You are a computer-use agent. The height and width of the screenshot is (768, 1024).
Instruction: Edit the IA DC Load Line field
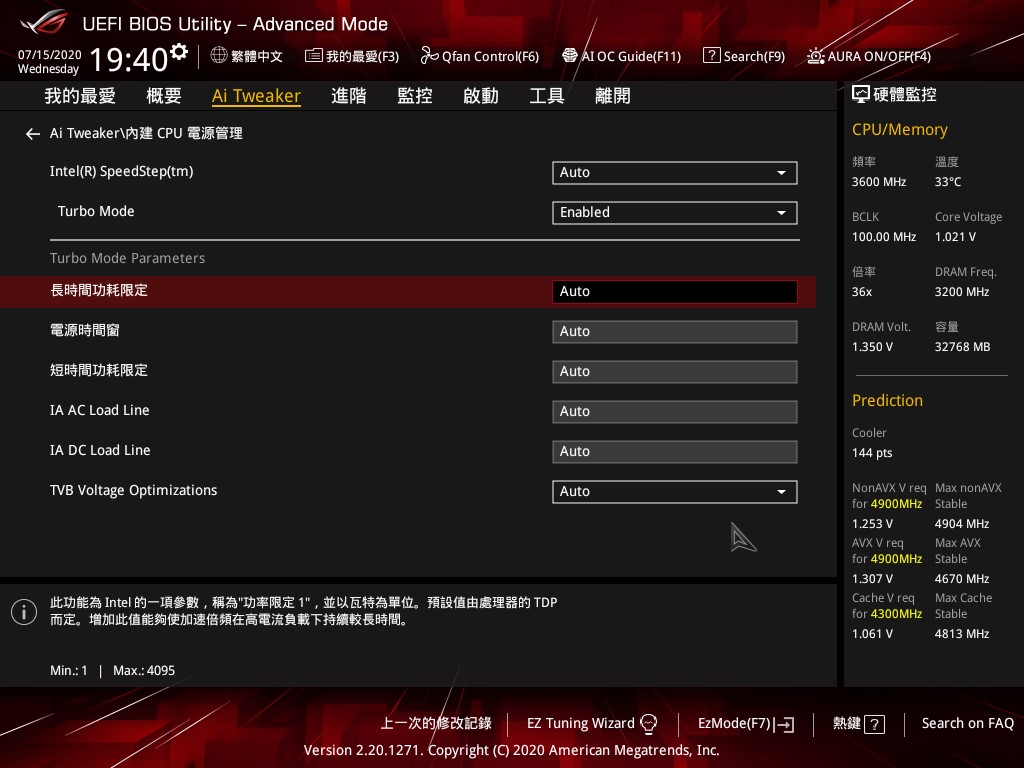pyautogui.click(x=675, y=452)
